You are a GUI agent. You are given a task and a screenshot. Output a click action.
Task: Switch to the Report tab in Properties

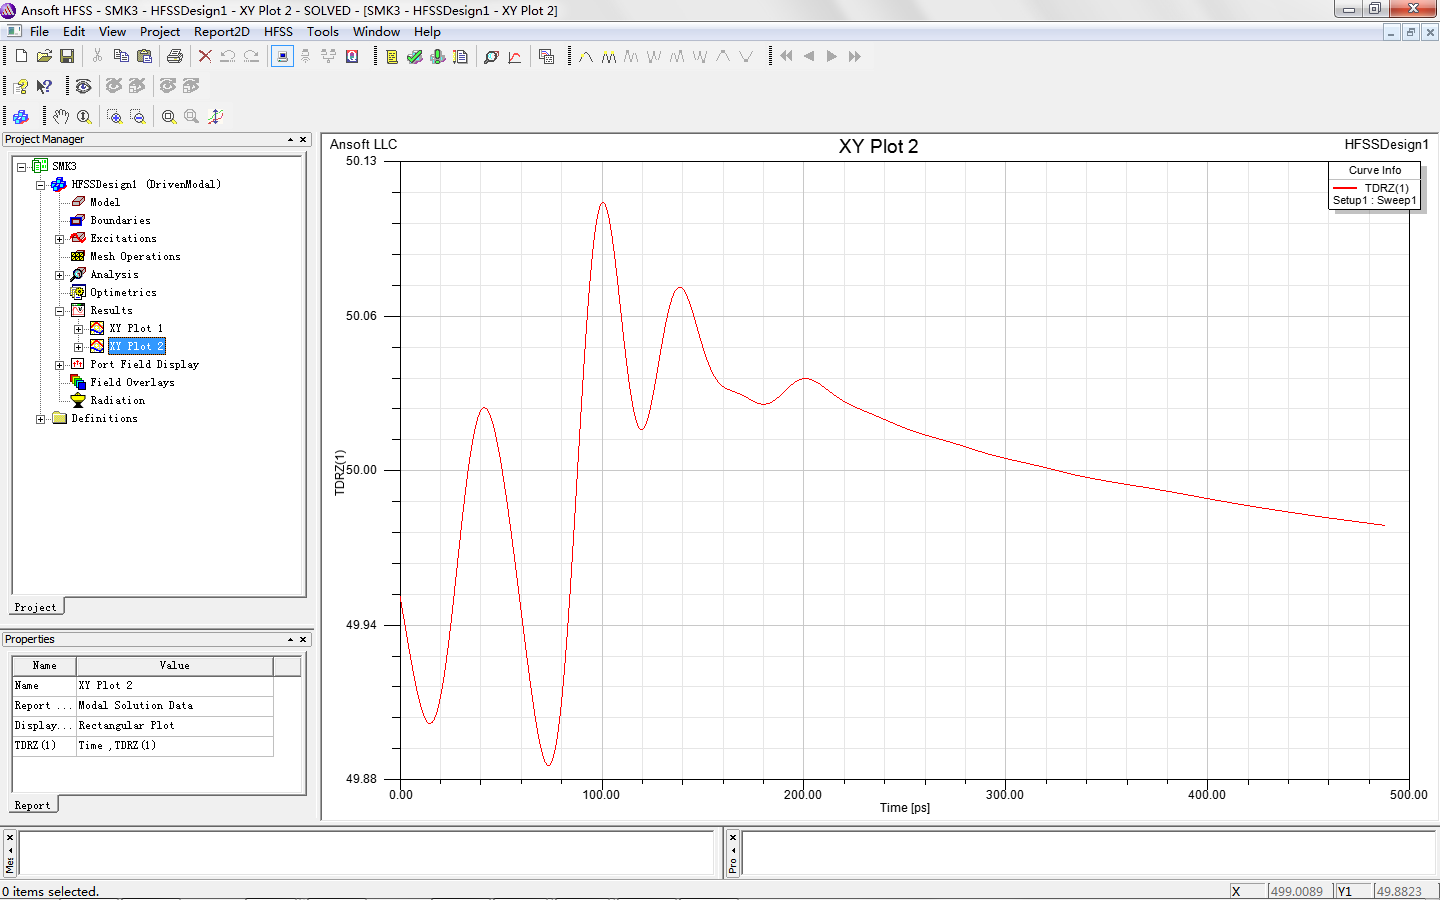(x=33, y=805)
